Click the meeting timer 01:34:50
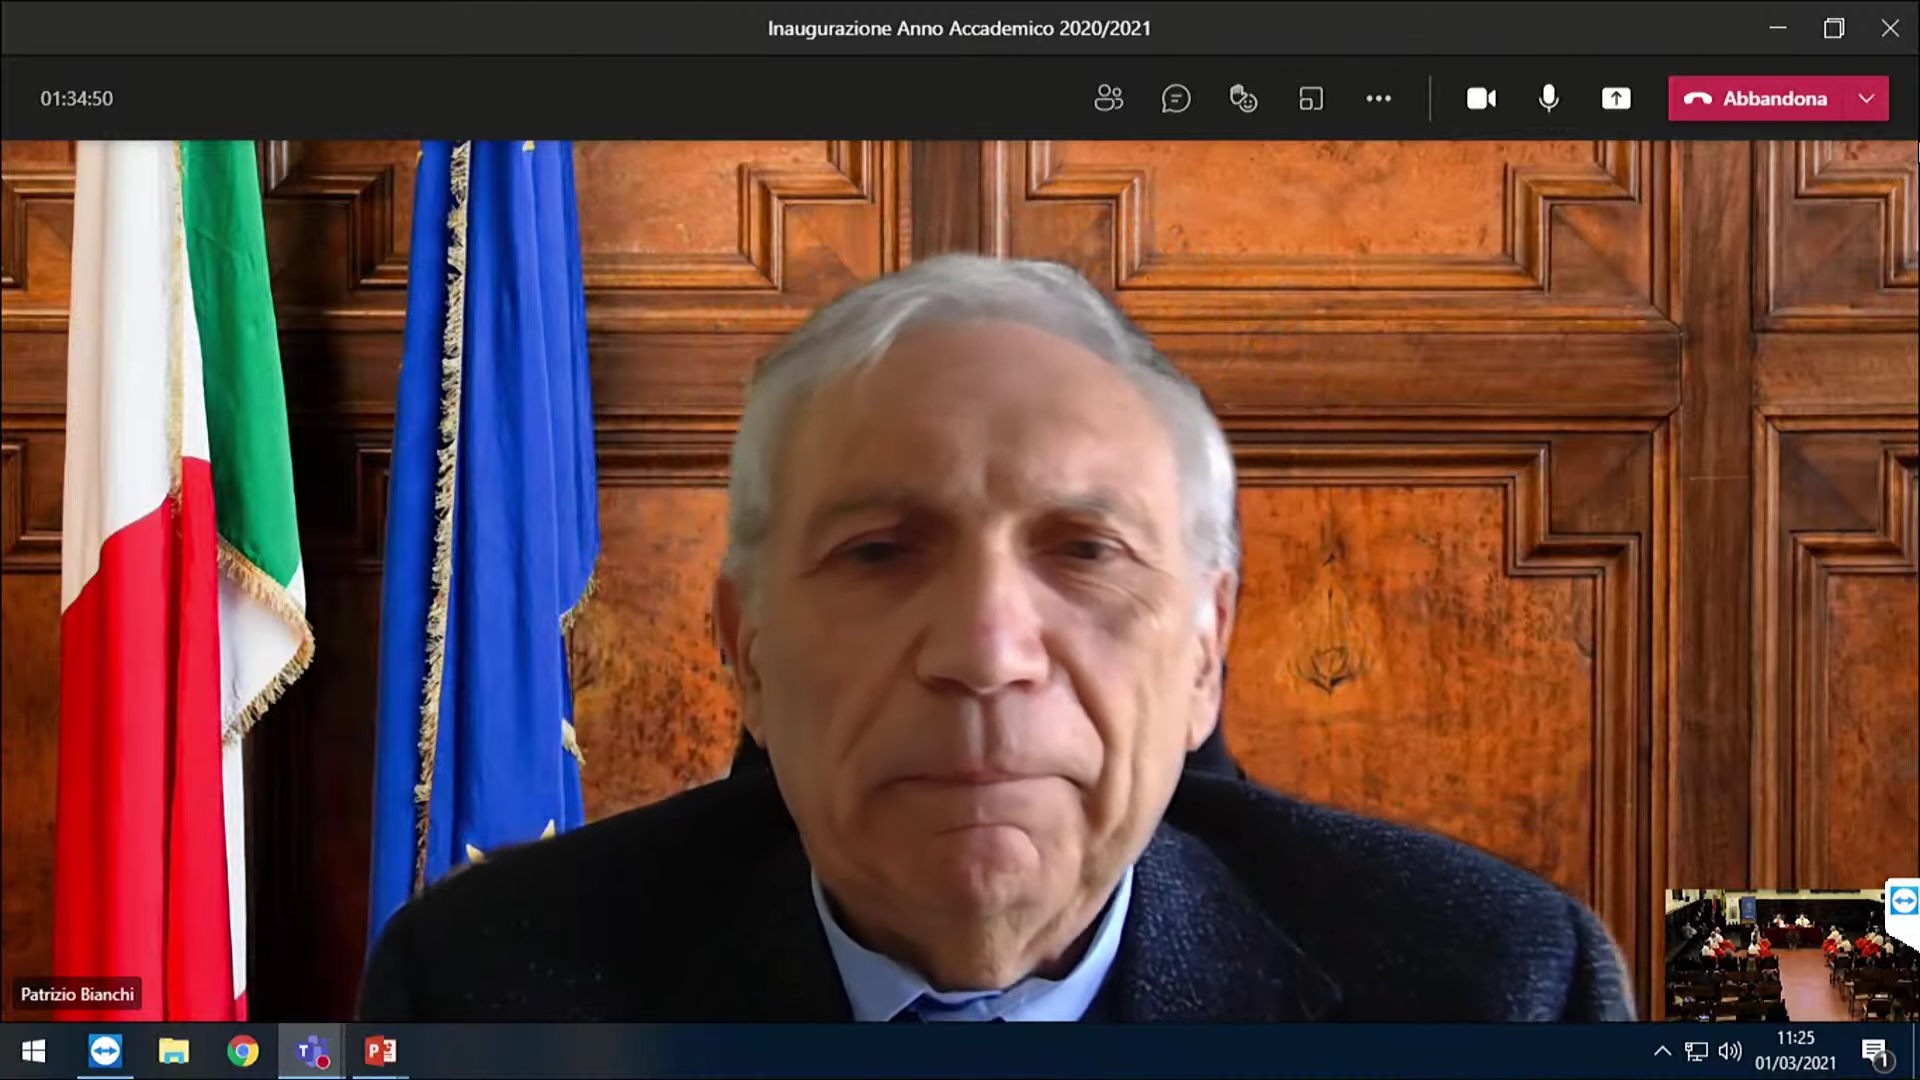This screenshot has width=1920, height=1080. (76, 98)
